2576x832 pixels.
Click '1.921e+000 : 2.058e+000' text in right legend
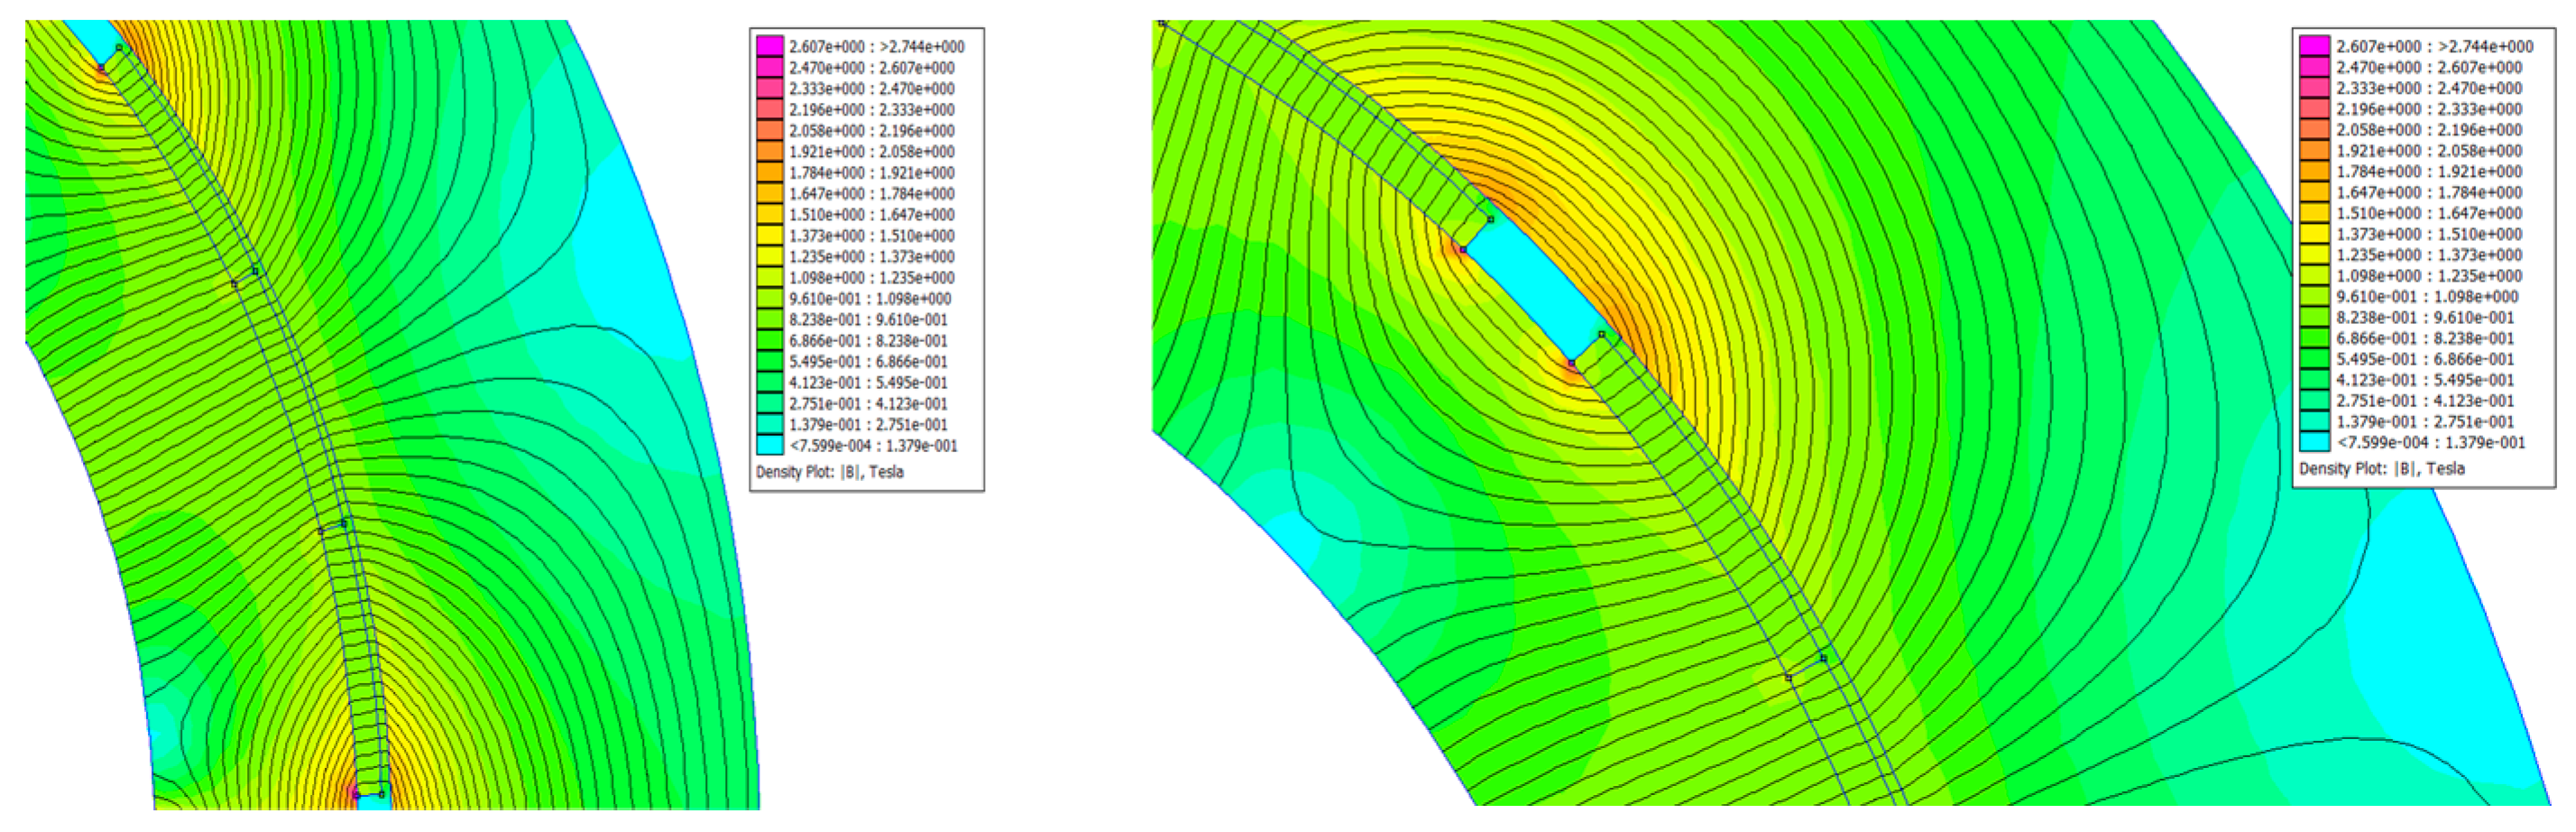pyautogui.click(x=2429, y=150)
